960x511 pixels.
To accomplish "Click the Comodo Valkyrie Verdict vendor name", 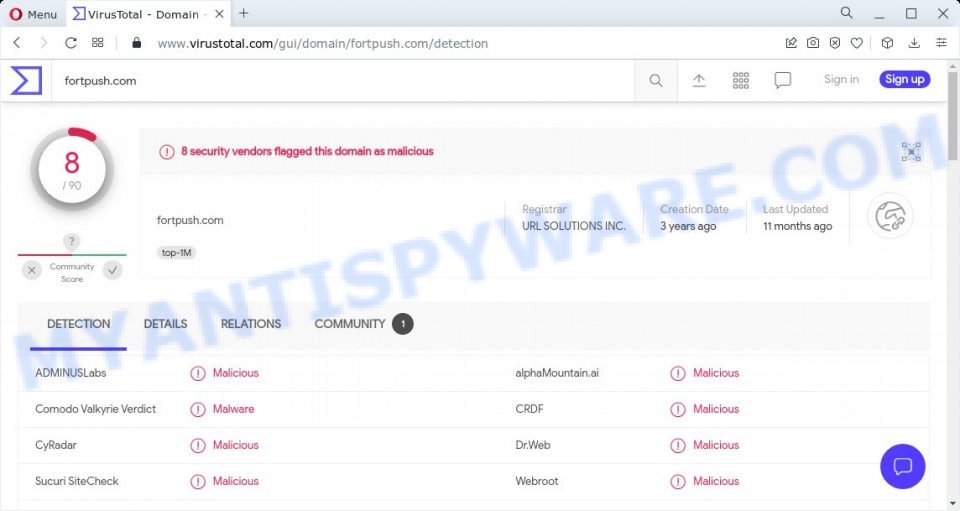I will click(96, 409).
